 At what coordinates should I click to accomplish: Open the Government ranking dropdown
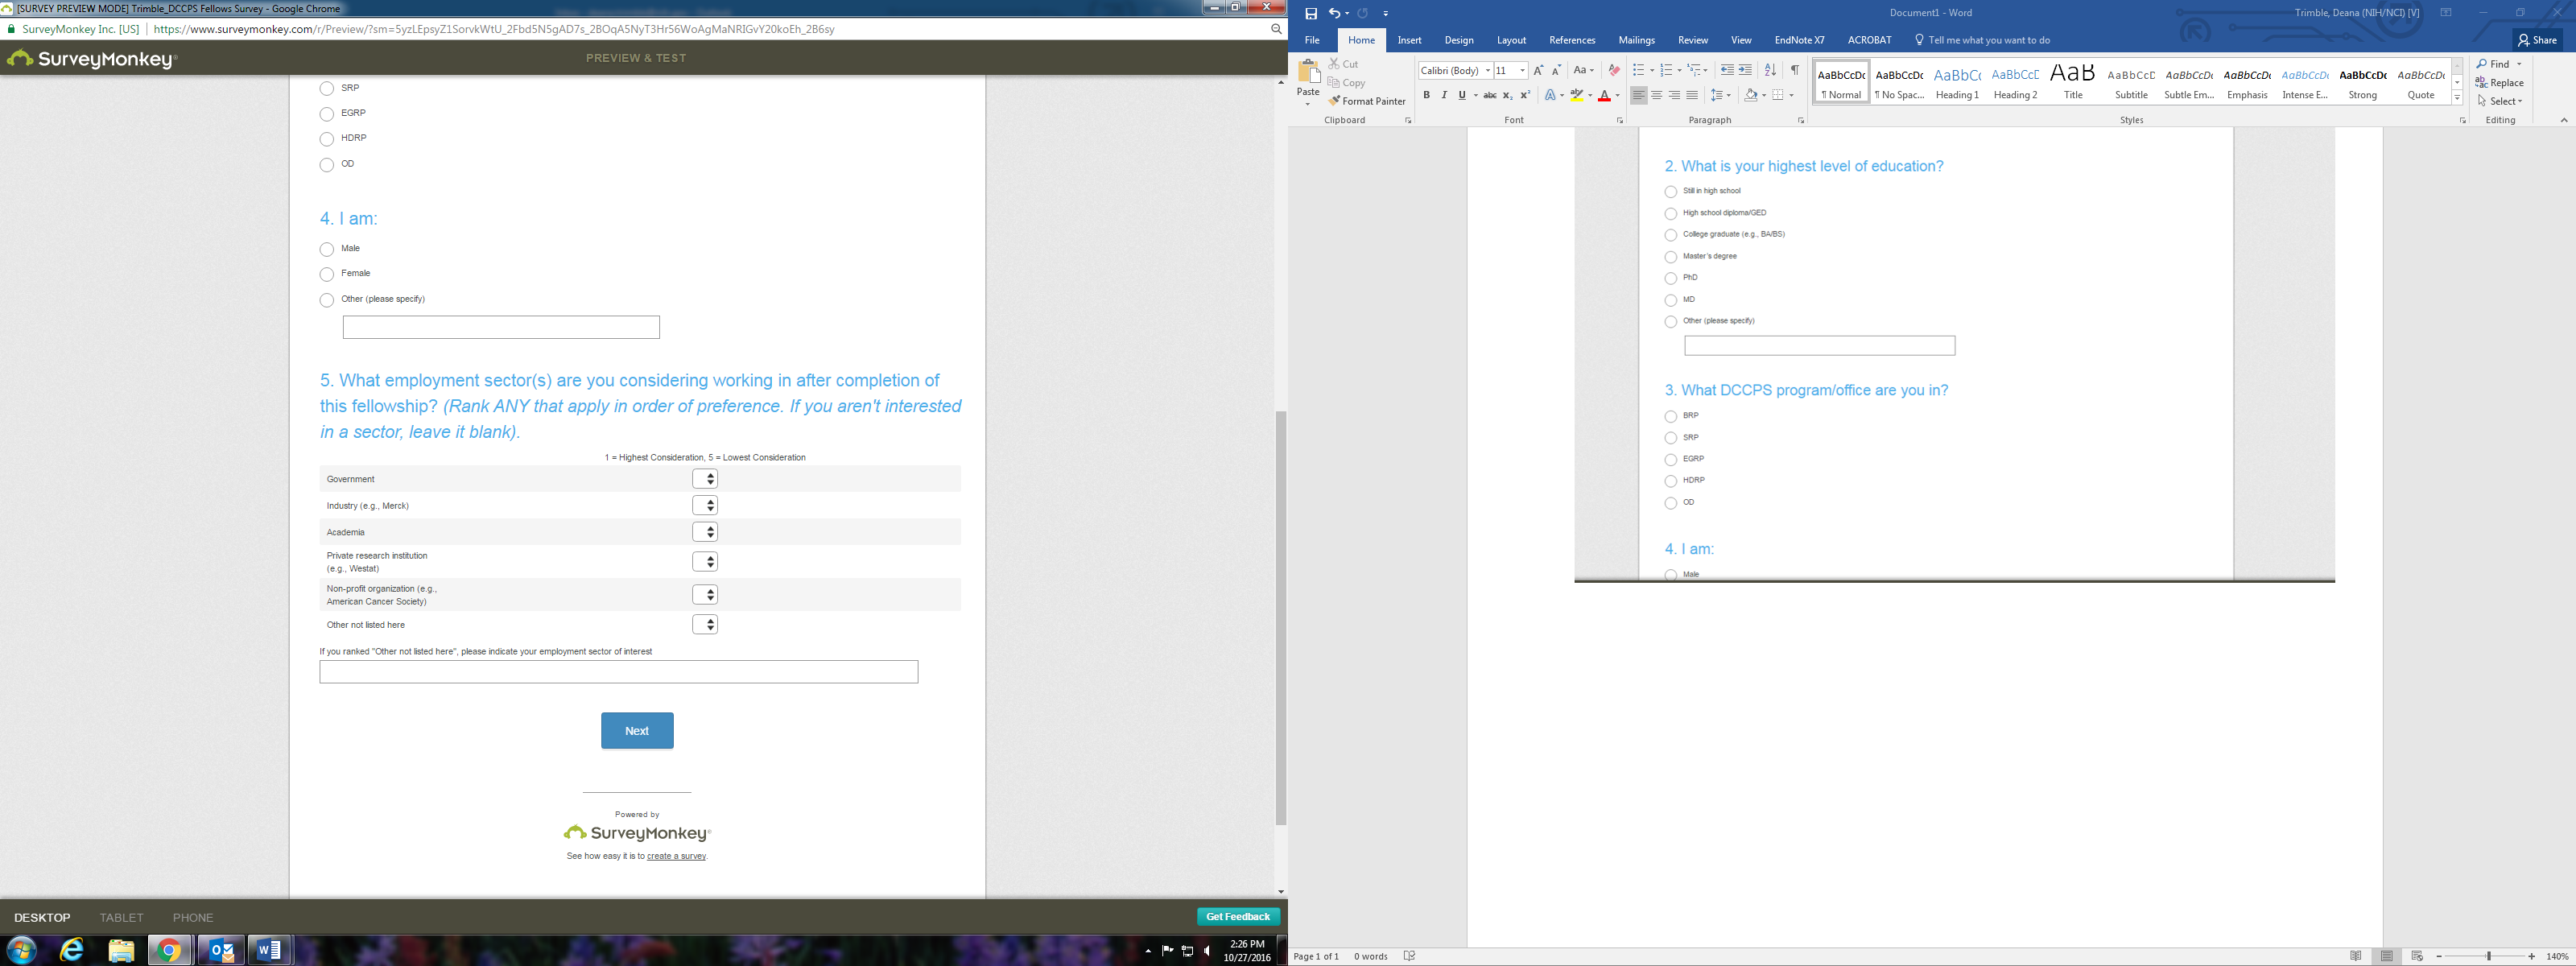[x=705, y=479]
